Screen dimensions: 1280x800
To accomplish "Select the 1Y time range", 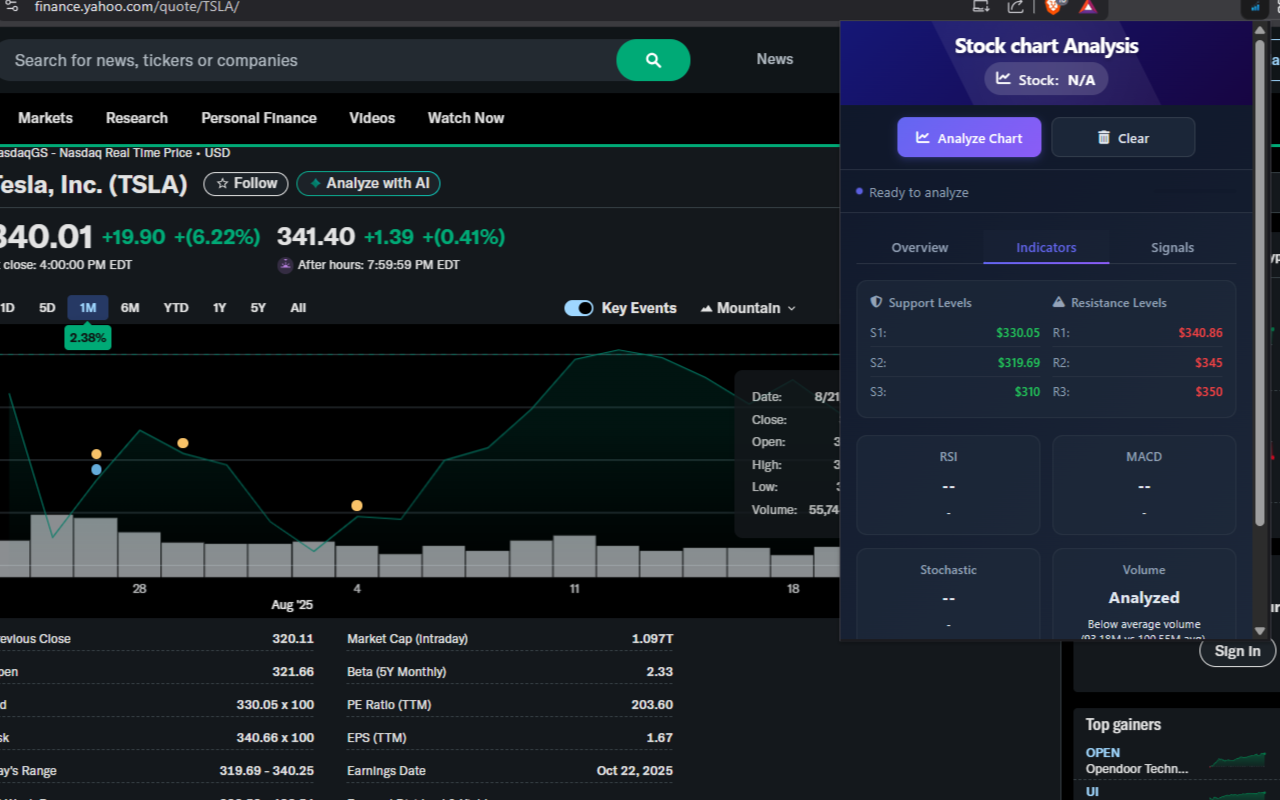I will 220,308.
